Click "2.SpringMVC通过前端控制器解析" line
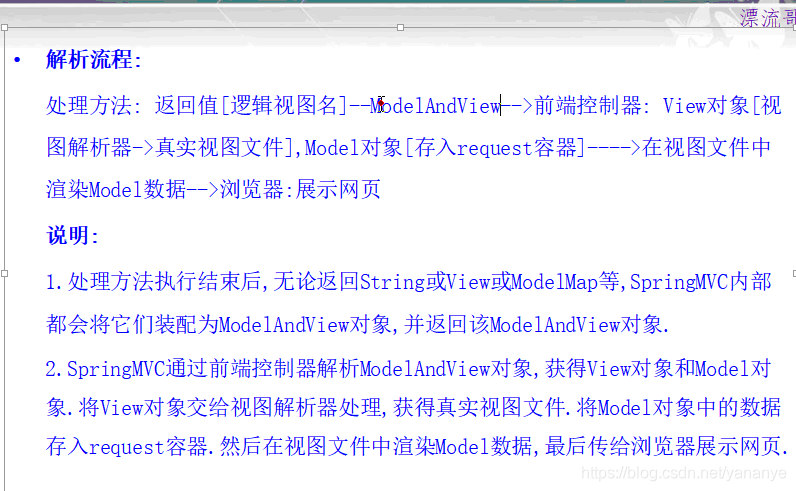The height and width of the screenshot is (491, 796). click(x=202, y=369)
